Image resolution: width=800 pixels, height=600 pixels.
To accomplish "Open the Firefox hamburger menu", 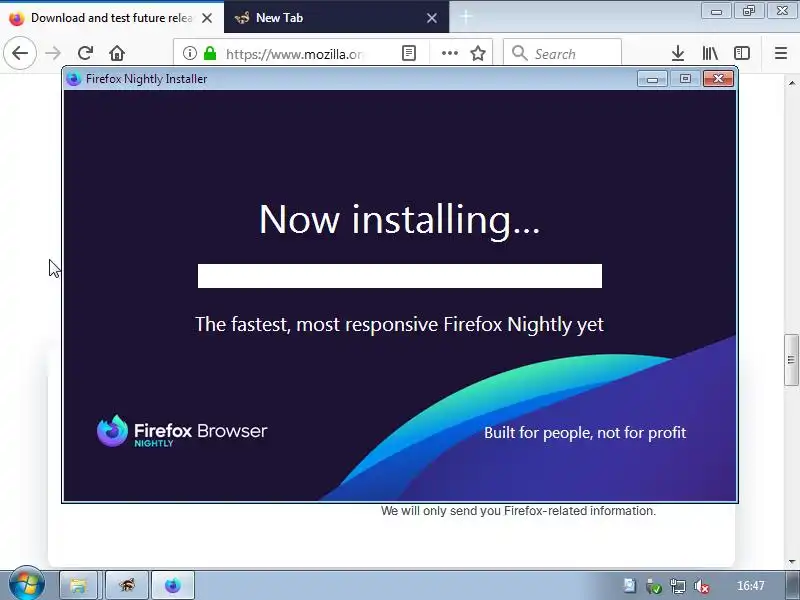I will tap(781, 53).
